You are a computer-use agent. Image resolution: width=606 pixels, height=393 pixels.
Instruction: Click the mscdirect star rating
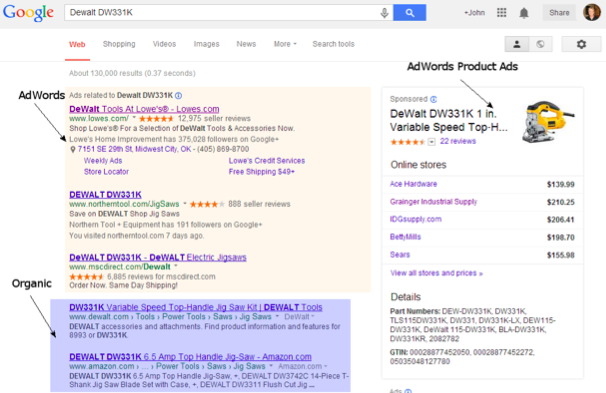[x=87, y=277]
